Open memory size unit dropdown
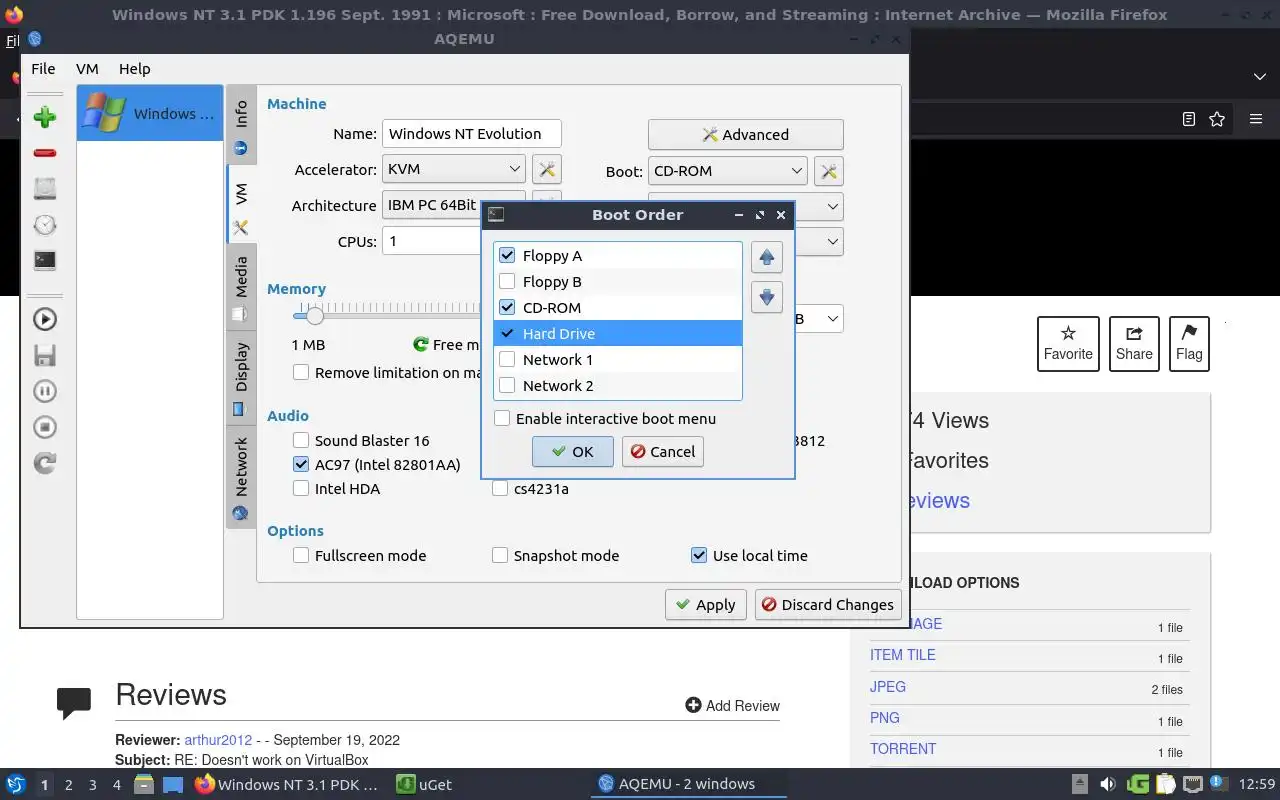Viewport: 1280px width, 800px height. [819, 319]
